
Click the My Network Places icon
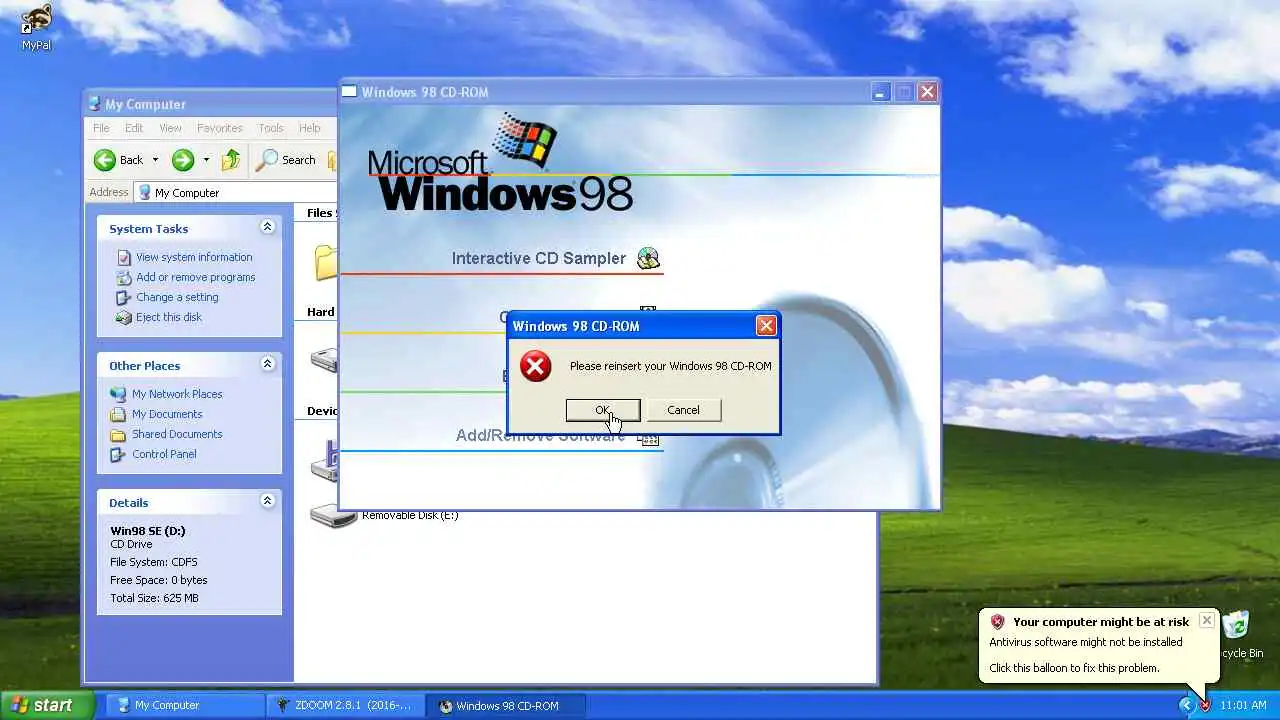click(118, 394)
